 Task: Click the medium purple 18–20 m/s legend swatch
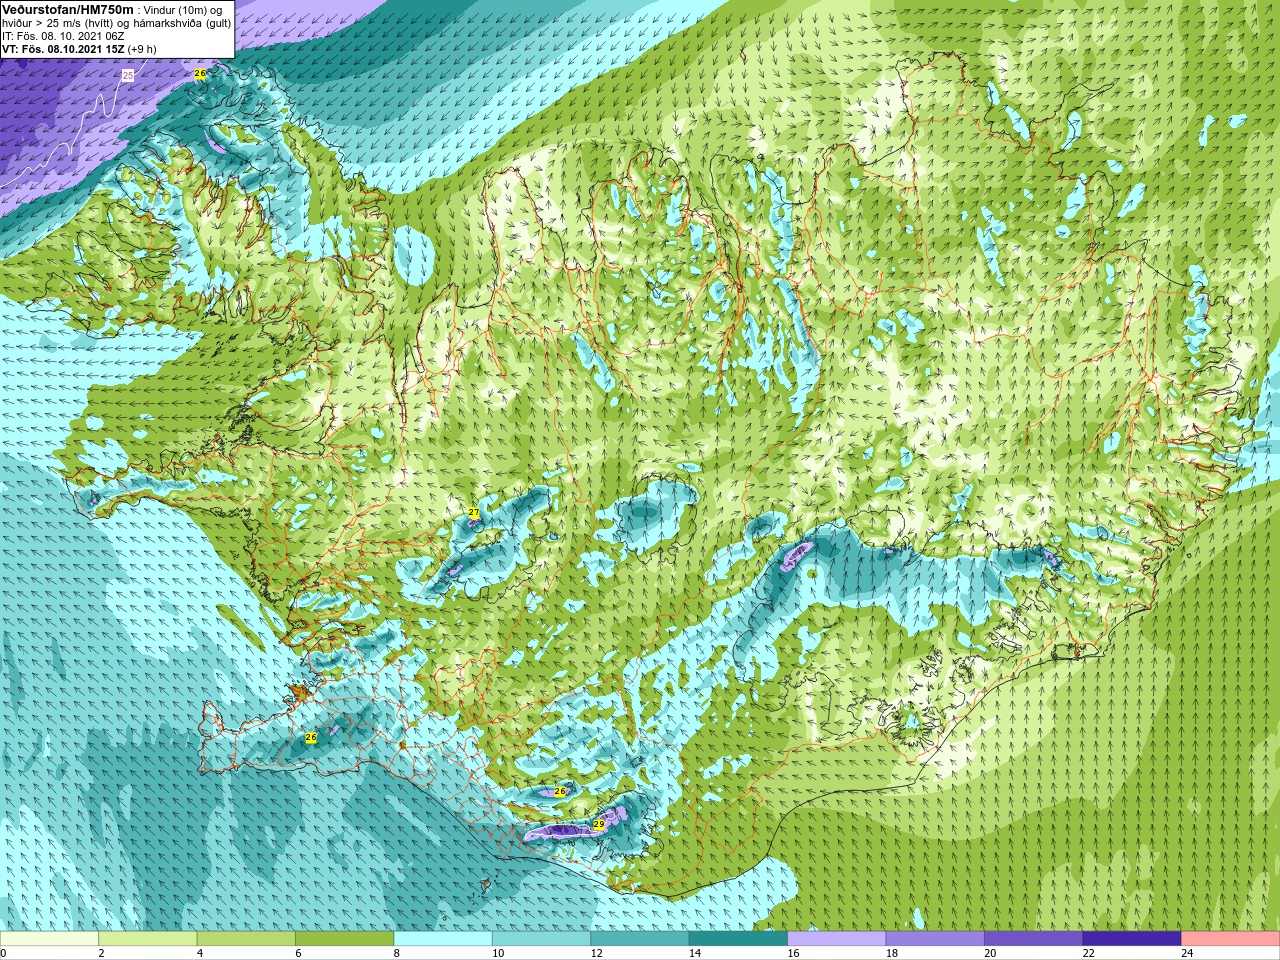(x=936, y=939)
